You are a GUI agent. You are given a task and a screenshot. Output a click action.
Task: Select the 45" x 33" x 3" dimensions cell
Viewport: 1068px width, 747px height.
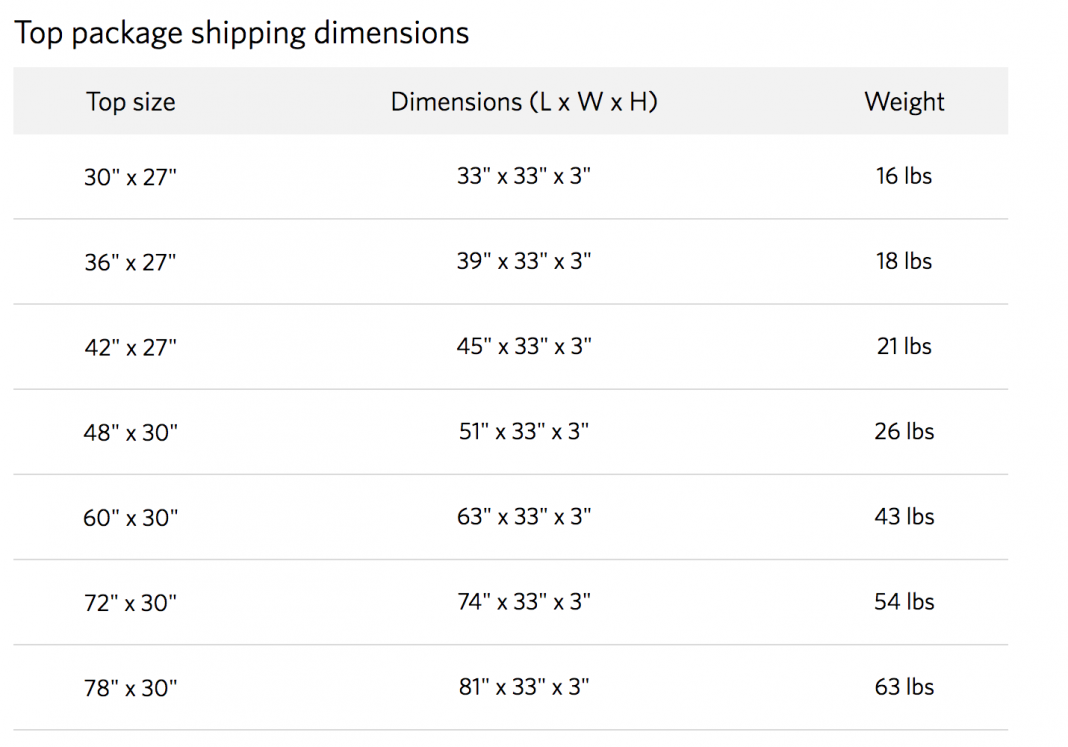coord(524,347)
